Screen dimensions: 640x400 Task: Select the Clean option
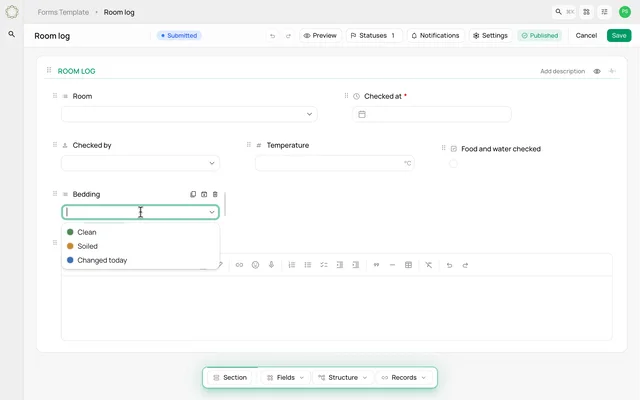[x=140, y=232]
